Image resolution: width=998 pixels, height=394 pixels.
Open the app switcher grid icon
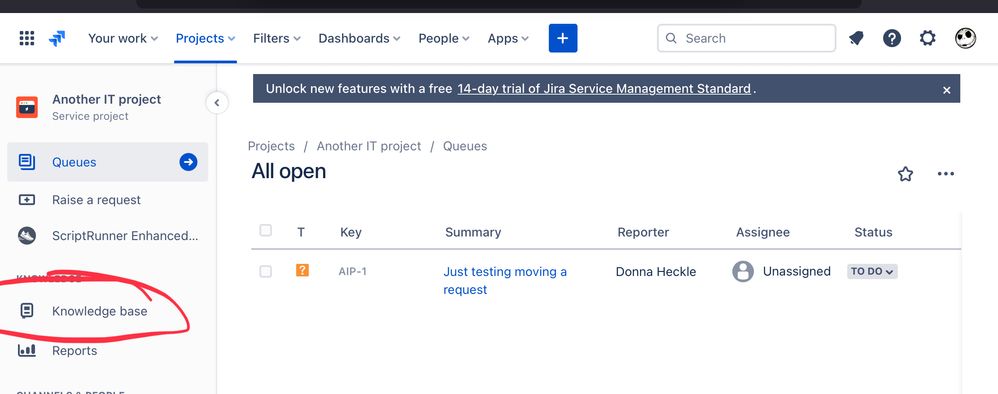tap(27, 38)
